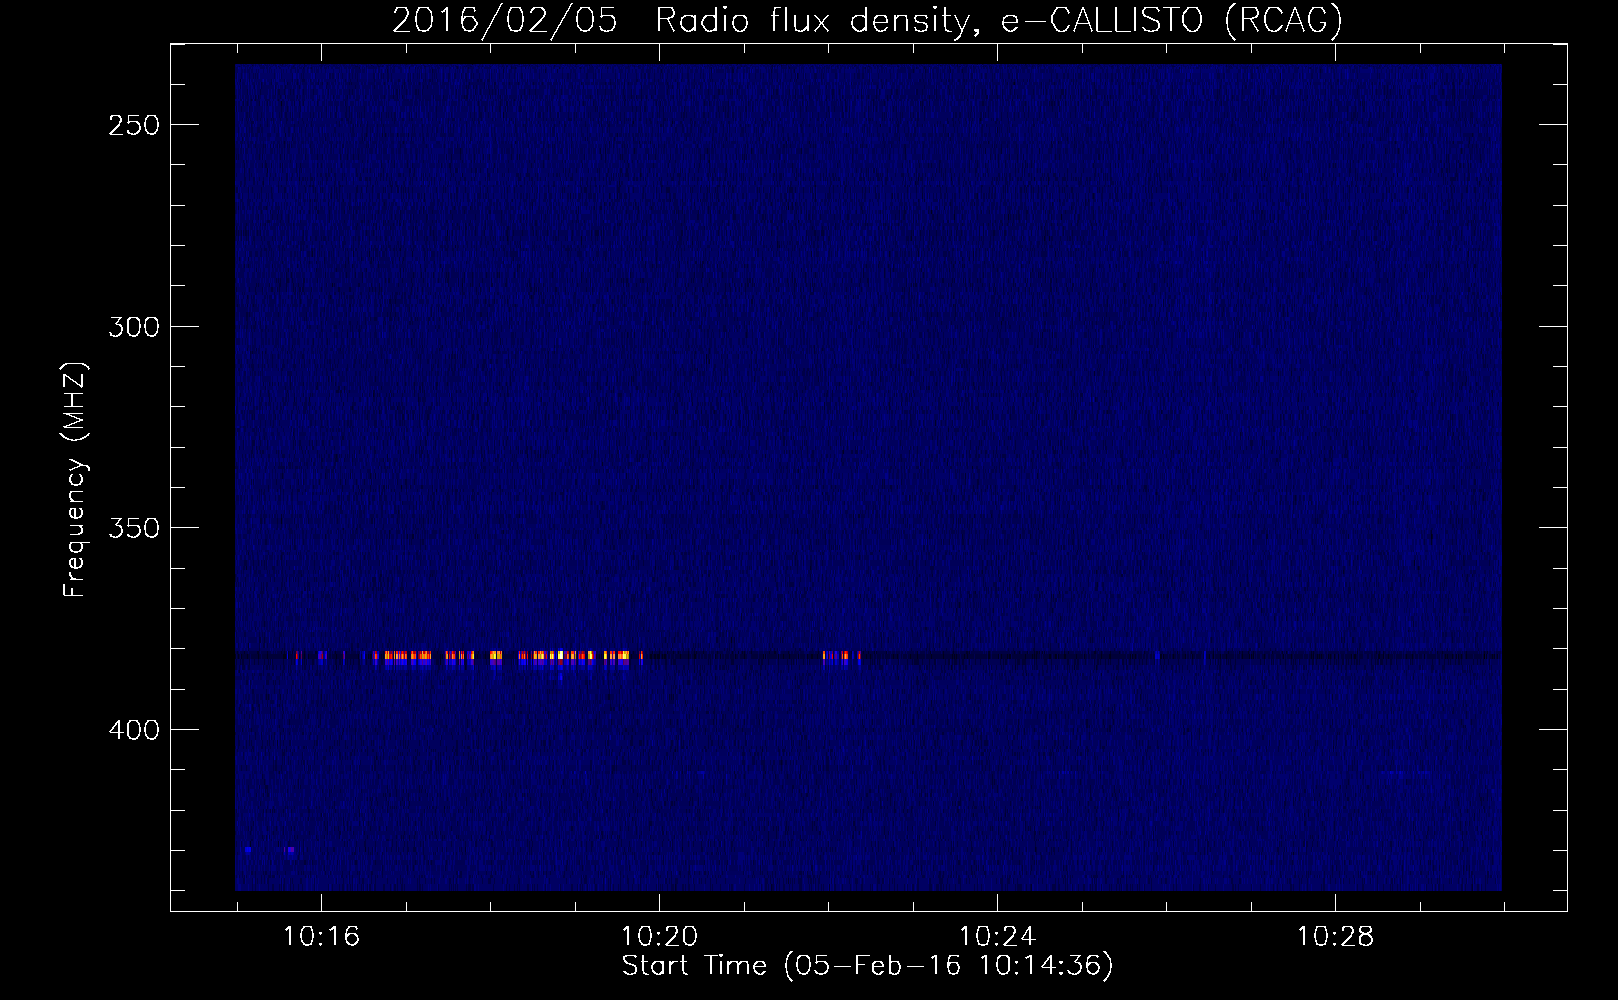This screenshot has height=1000, width=1618.
Task: Click the 'Start Time (05-Feb-16 10:14:36)' label
Action: pyautogui.click(x=867, y=966)
